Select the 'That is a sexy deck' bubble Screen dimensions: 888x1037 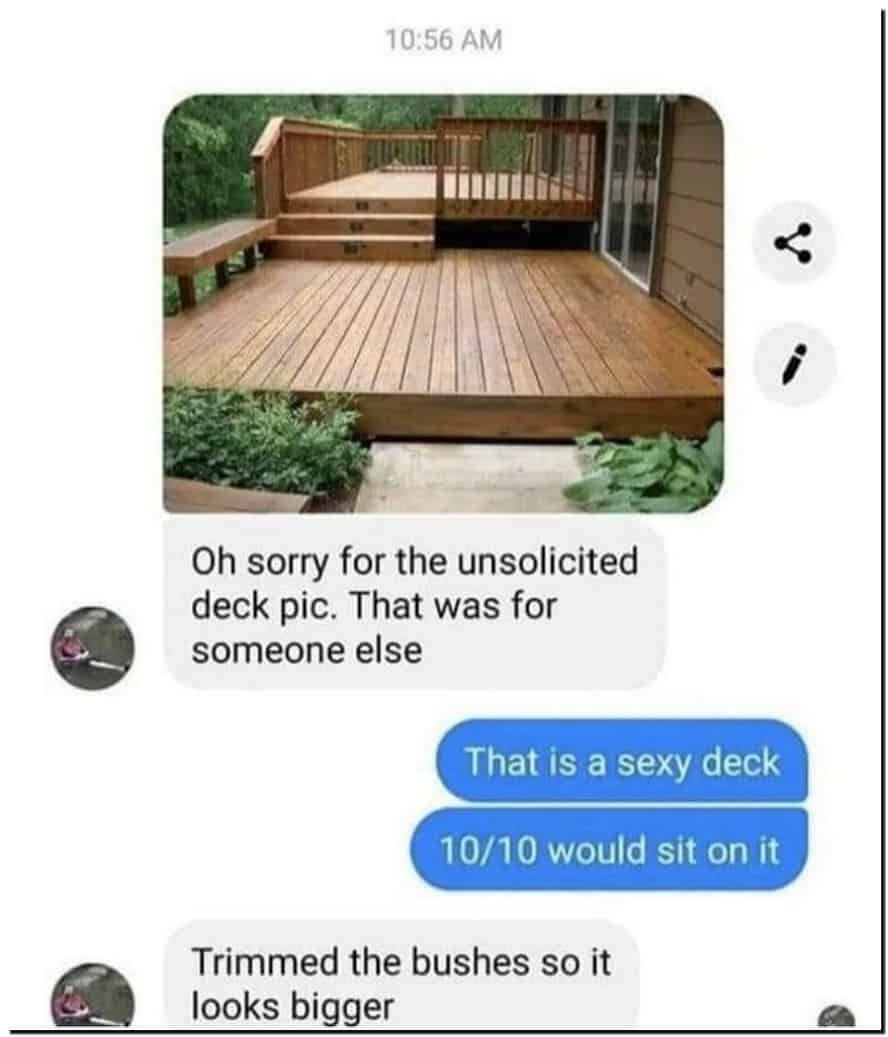click(622, 761)
